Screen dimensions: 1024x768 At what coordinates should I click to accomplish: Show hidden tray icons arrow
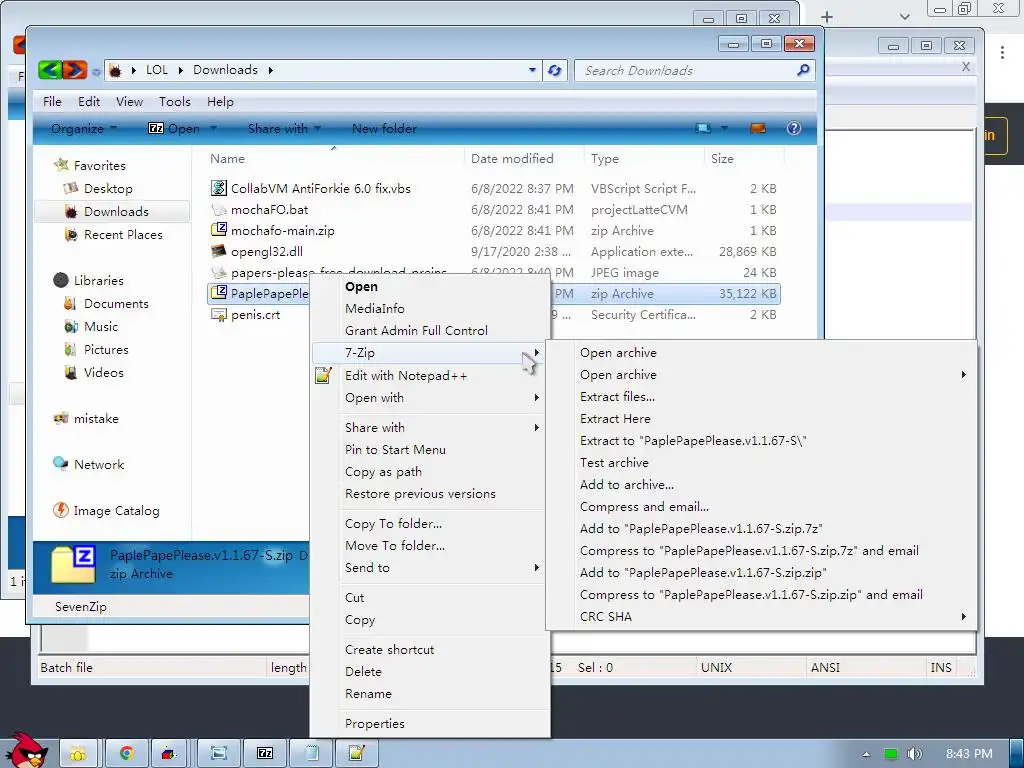(x=866, y=754)
